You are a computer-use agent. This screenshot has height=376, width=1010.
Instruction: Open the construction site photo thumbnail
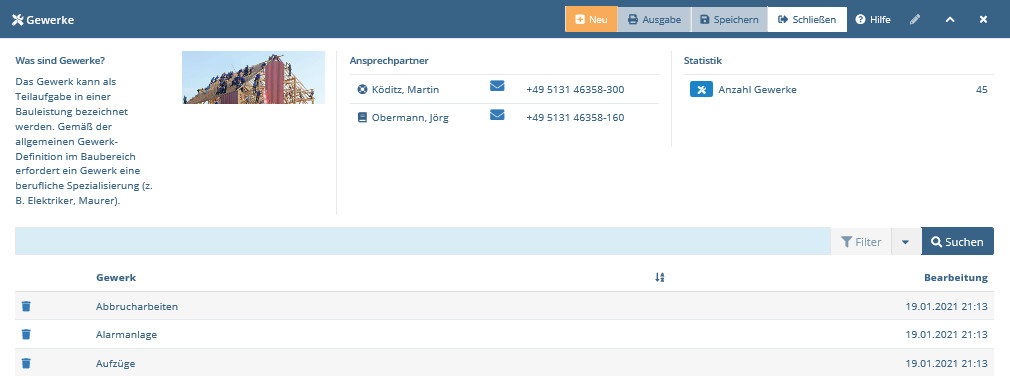tap(253, 77)
